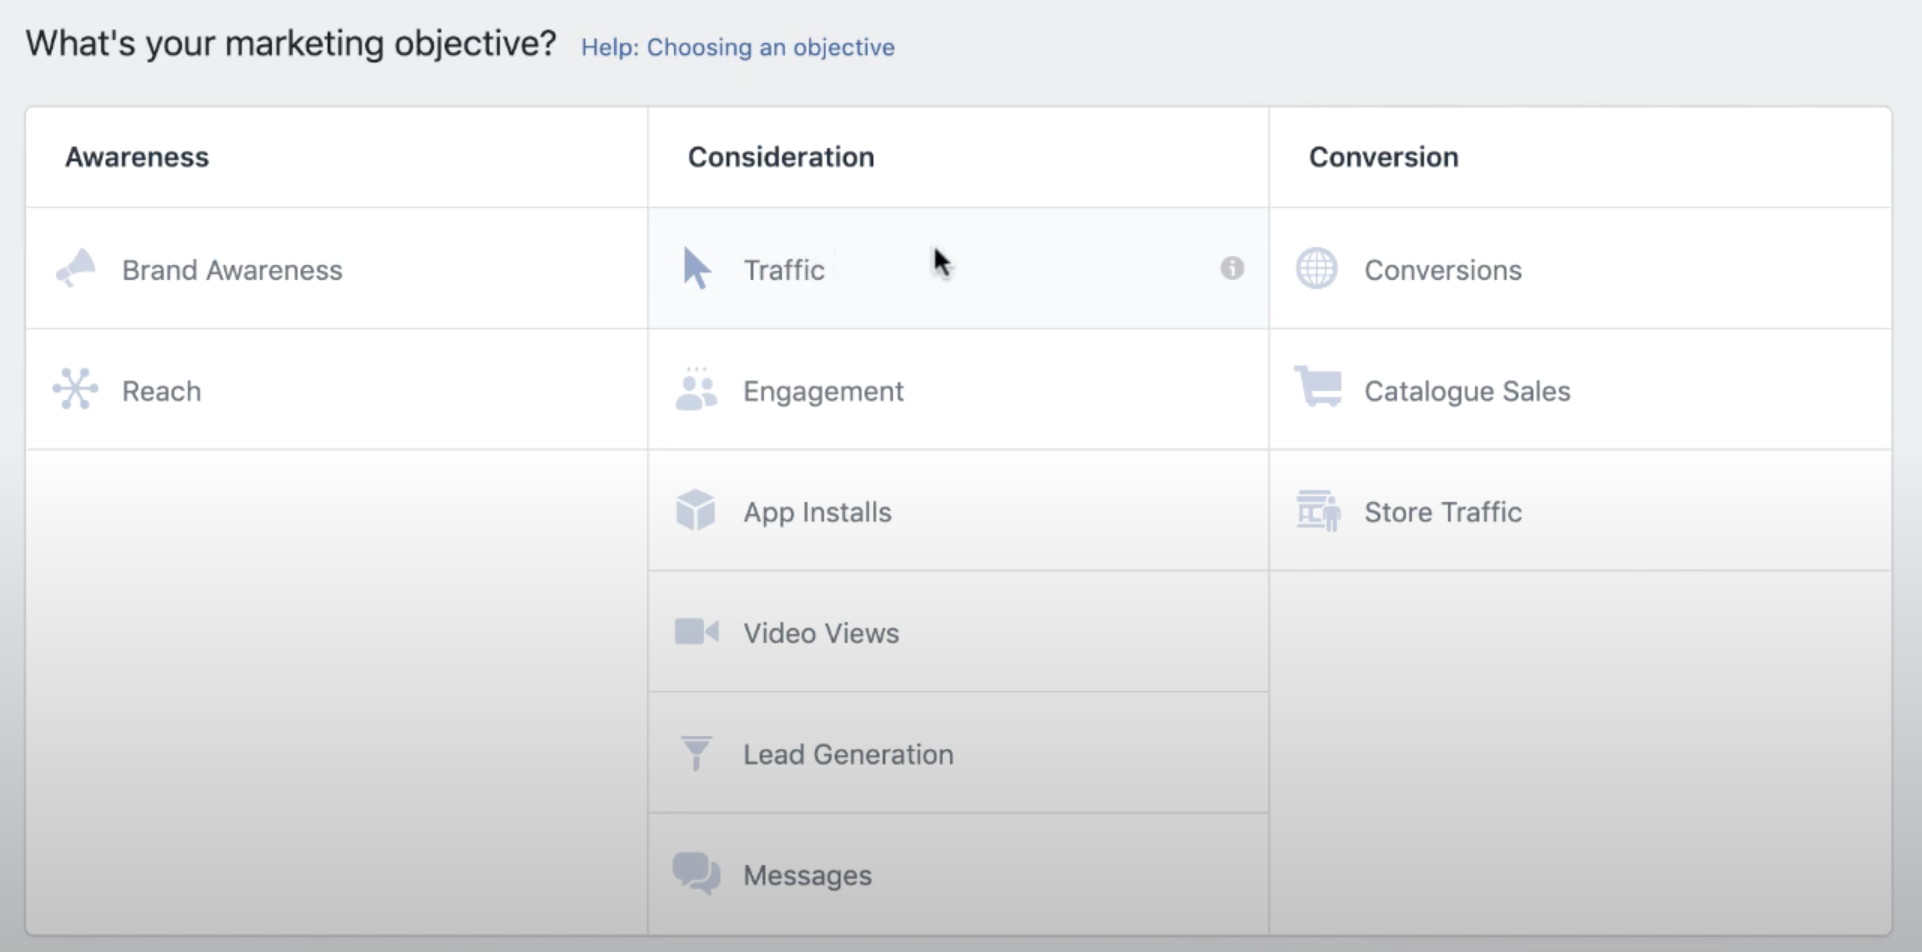Click the Conversions globe icon
The image size is (1922, 952).
(x=1317, y=268)
